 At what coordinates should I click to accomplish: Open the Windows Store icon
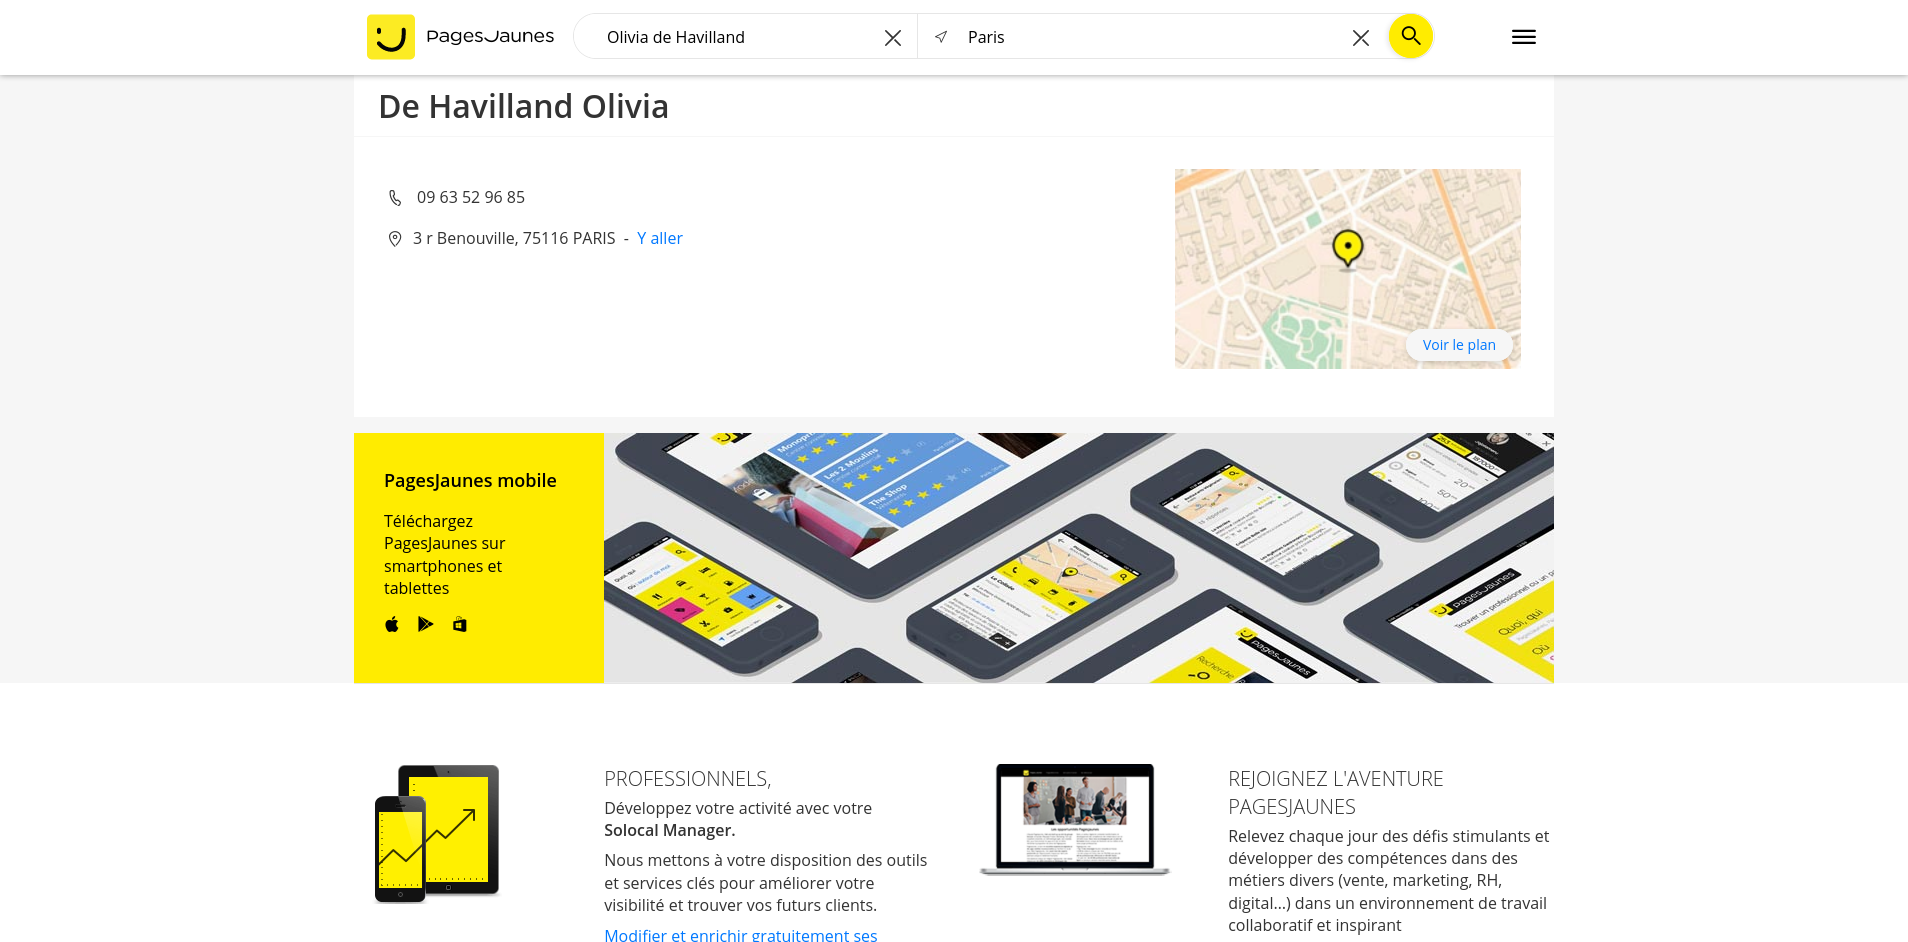[x=460, y=624]
